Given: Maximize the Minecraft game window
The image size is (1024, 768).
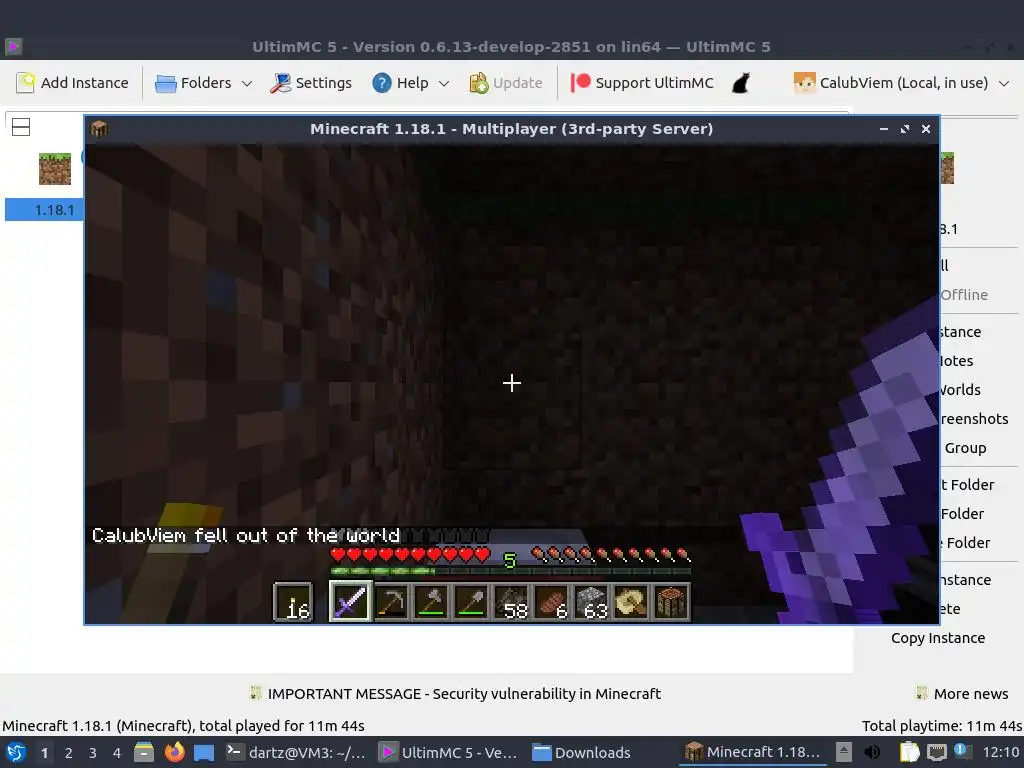Looking at the screenshot, I should coord(904,129).
